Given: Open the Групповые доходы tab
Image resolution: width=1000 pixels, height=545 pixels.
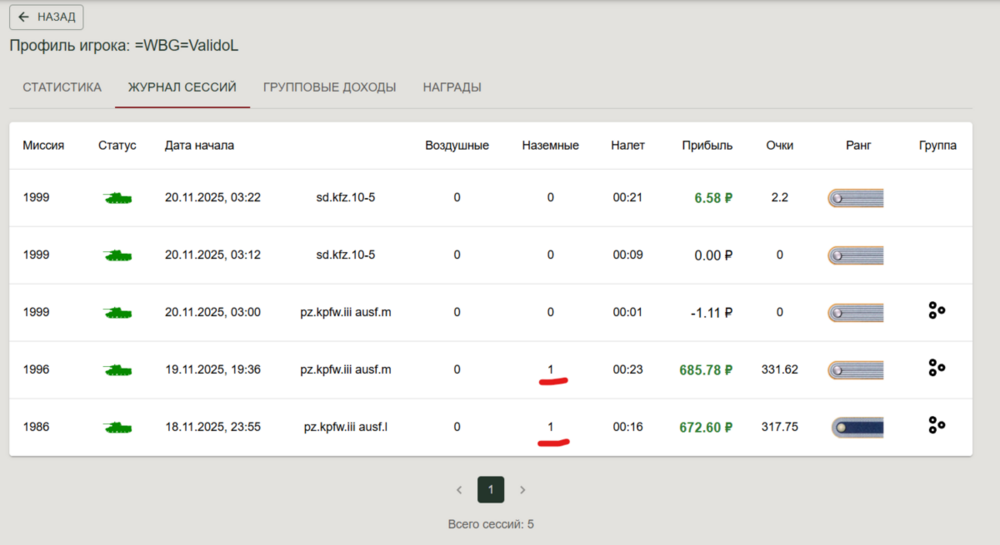Looking at the screenshot, I should [x=329, y=87].
